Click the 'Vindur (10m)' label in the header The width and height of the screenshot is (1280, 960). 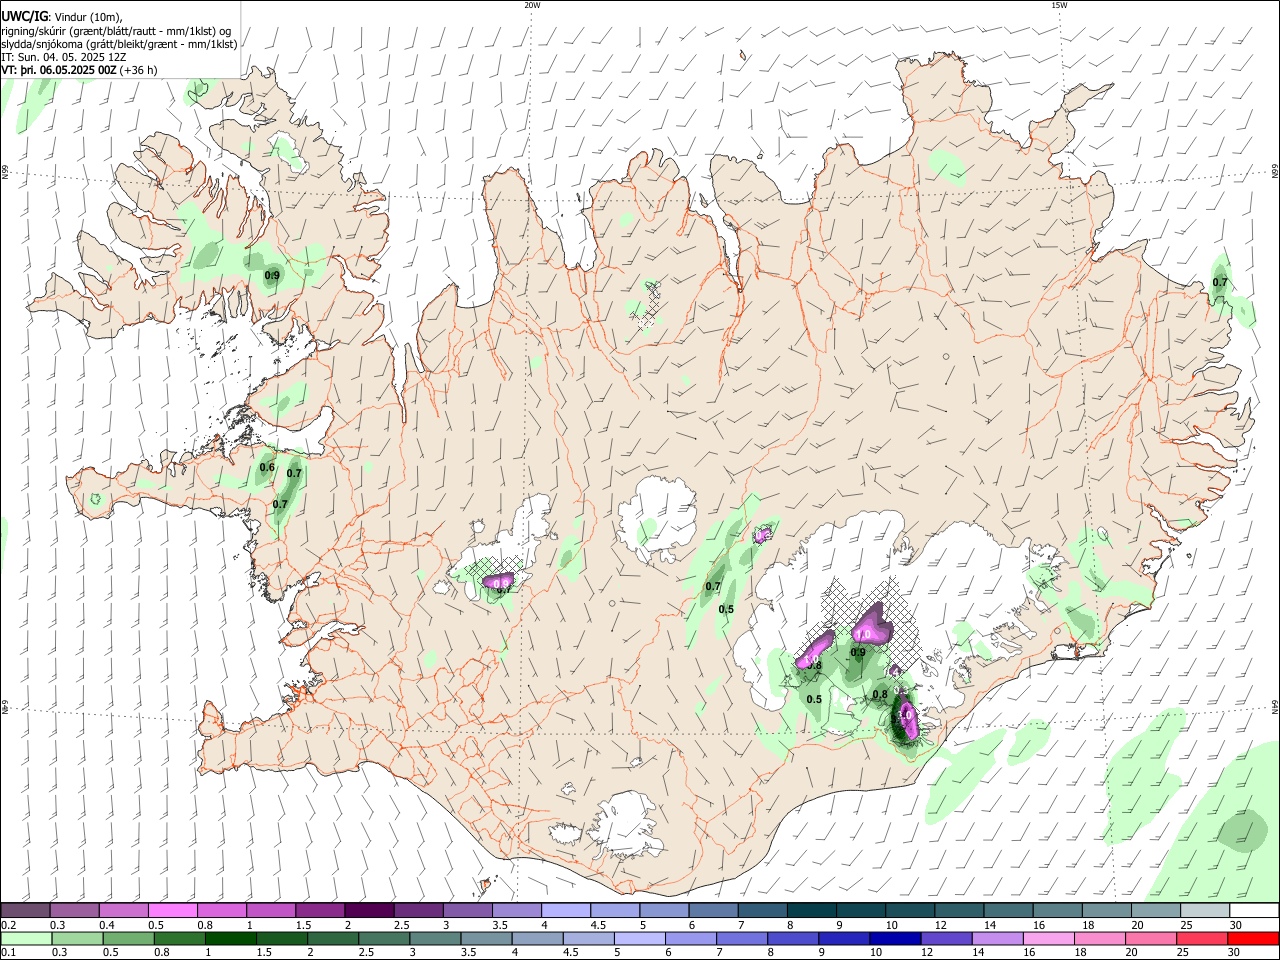[87, 16]
